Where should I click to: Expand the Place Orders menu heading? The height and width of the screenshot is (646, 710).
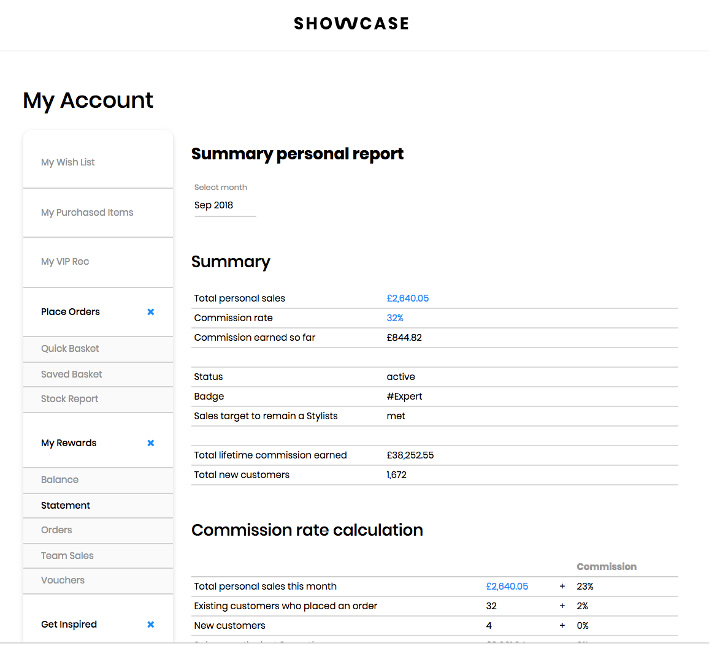(70, 312)
